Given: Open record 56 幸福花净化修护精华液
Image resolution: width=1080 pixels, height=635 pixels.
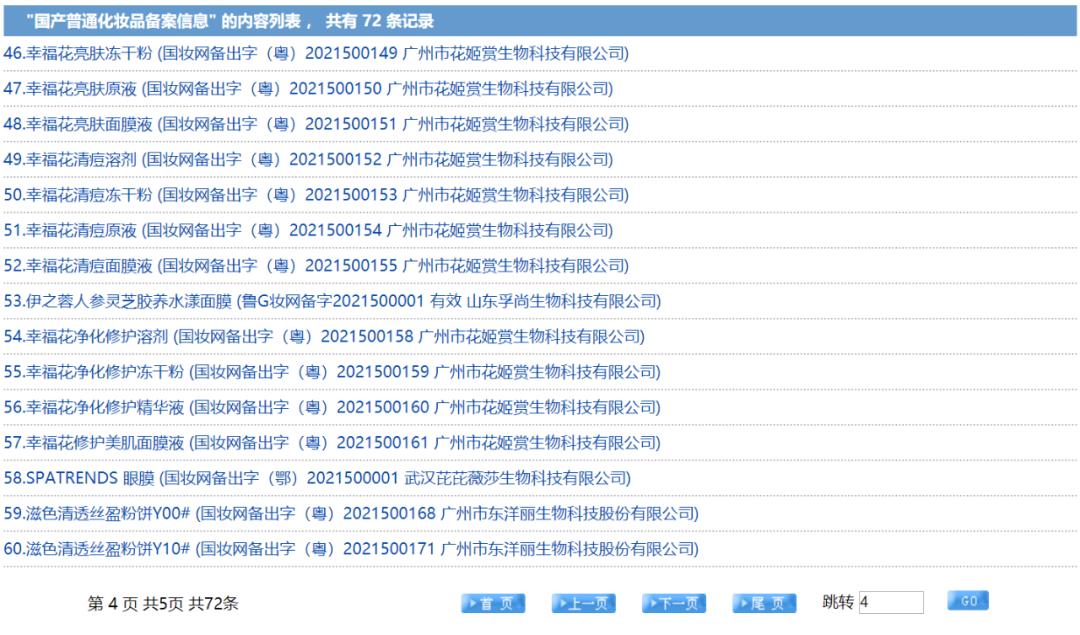Looking at the screenshot, I should coord(332,408).
